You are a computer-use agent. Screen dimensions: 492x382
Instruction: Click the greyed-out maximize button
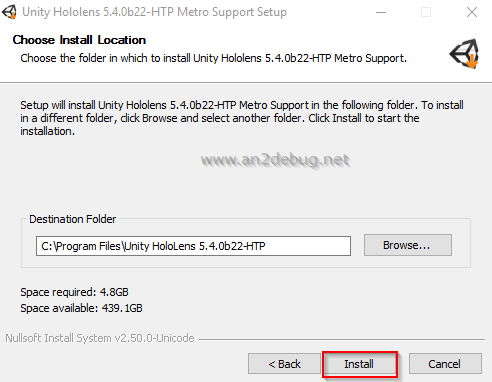(x=426, y=12)
